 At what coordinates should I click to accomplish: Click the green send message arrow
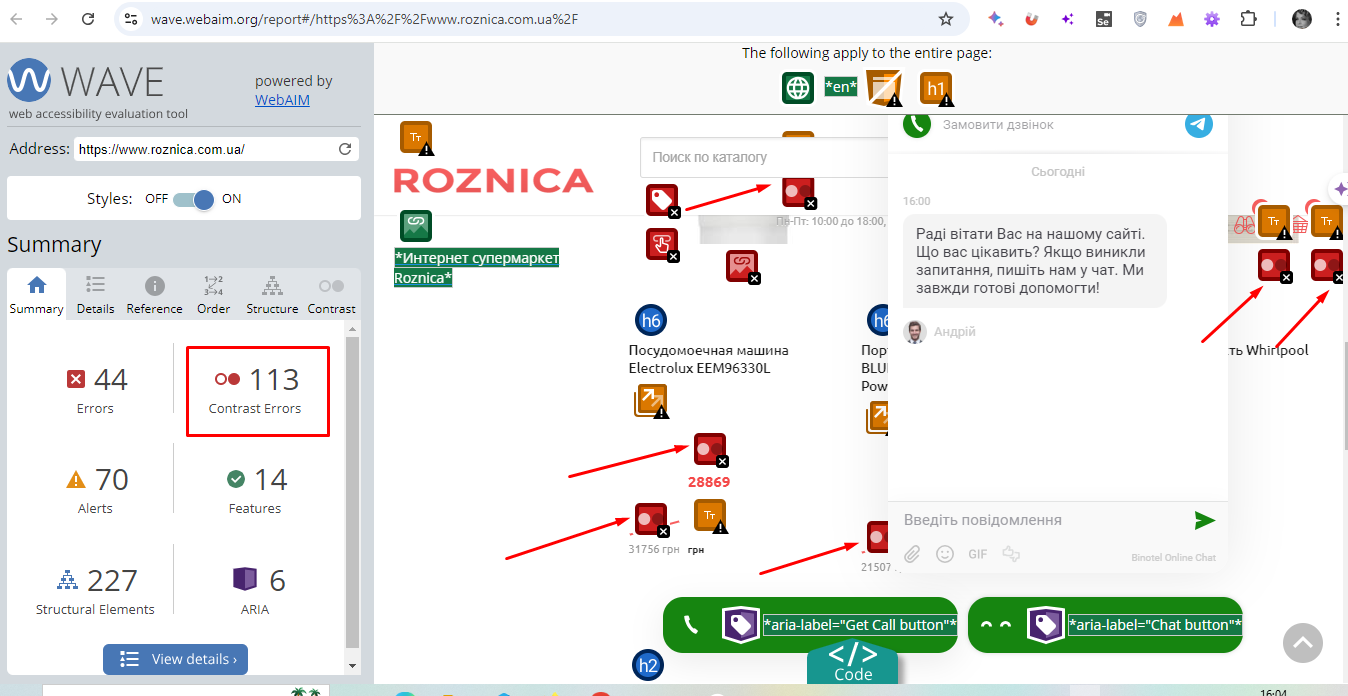[x=1204, y=520]
